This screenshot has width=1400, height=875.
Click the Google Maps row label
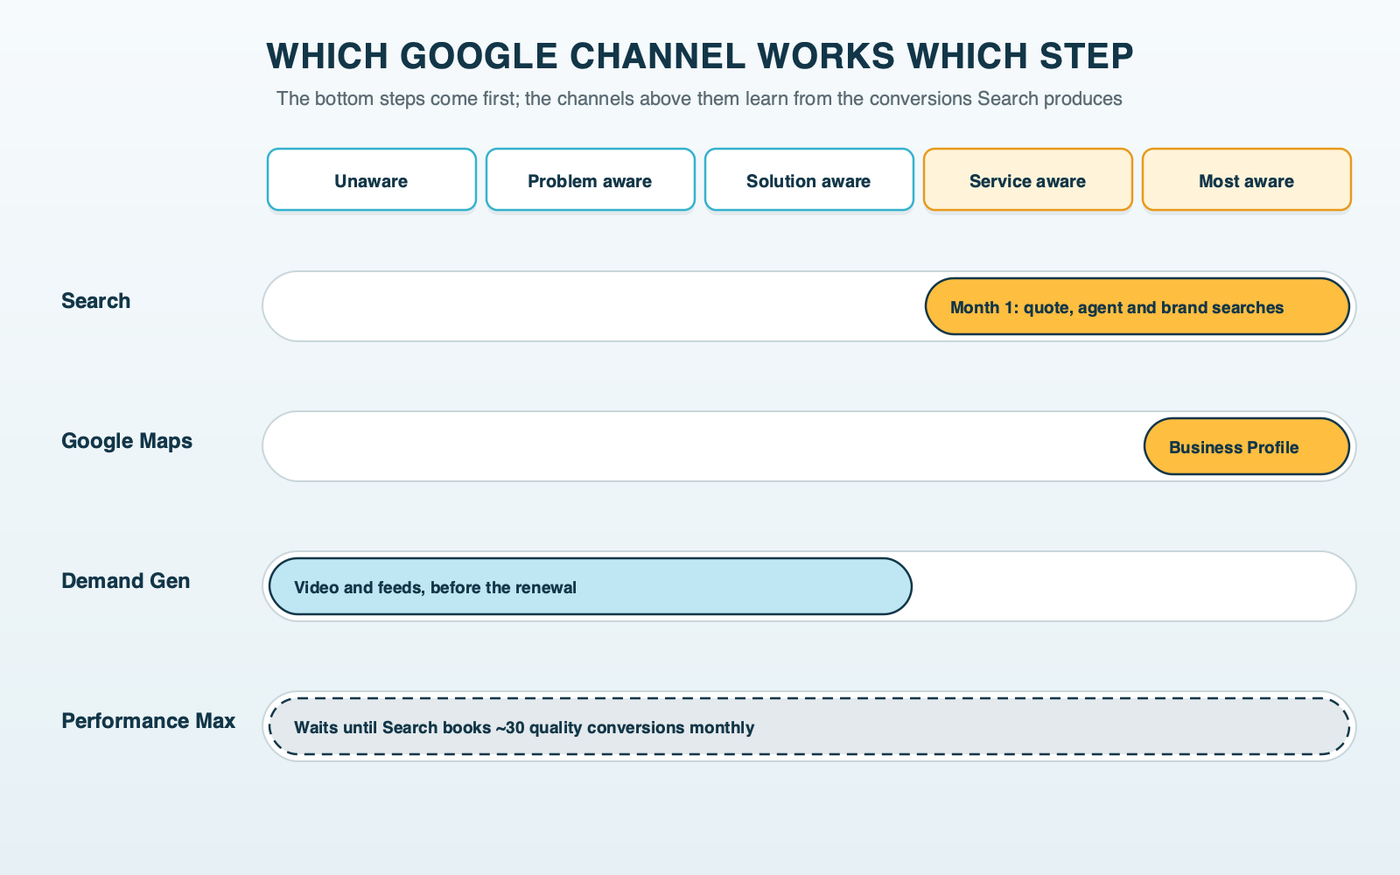127,441
